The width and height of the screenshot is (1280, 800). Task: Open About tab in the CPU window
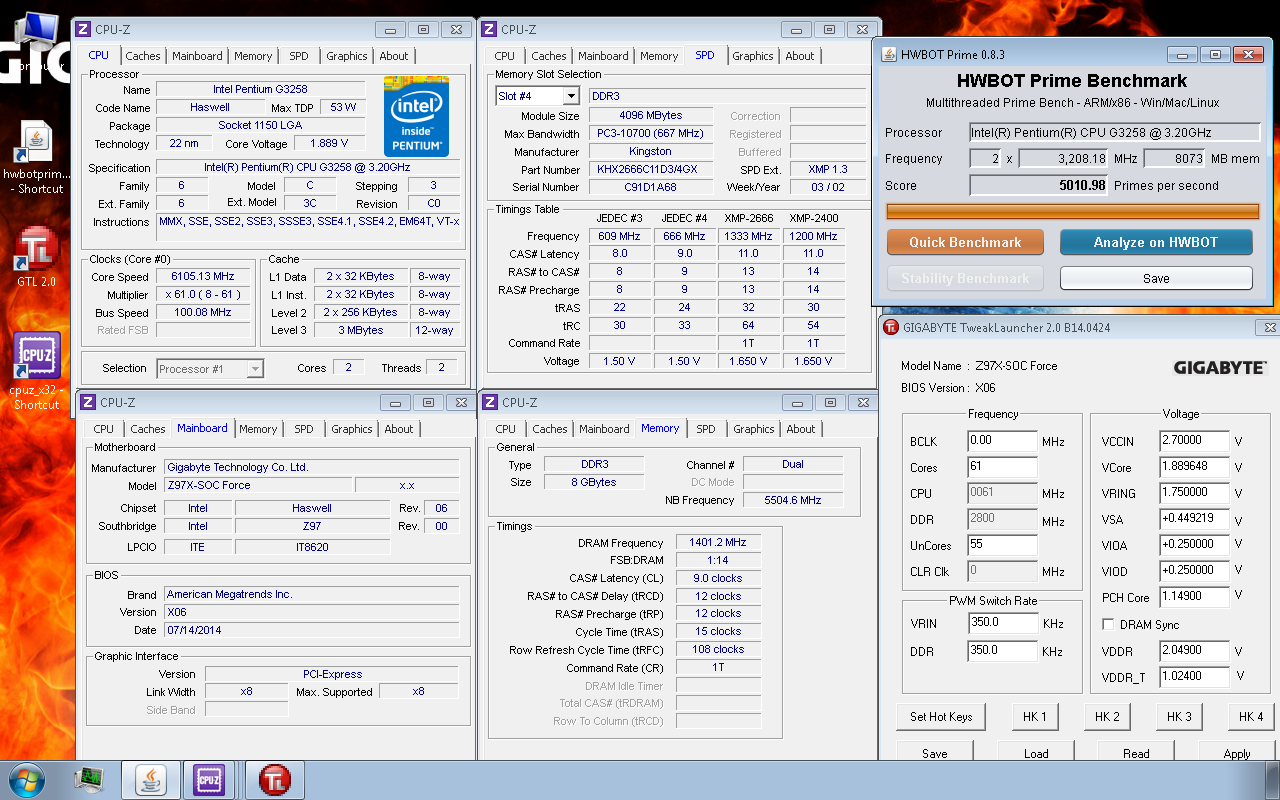click(x=394, y=56)
